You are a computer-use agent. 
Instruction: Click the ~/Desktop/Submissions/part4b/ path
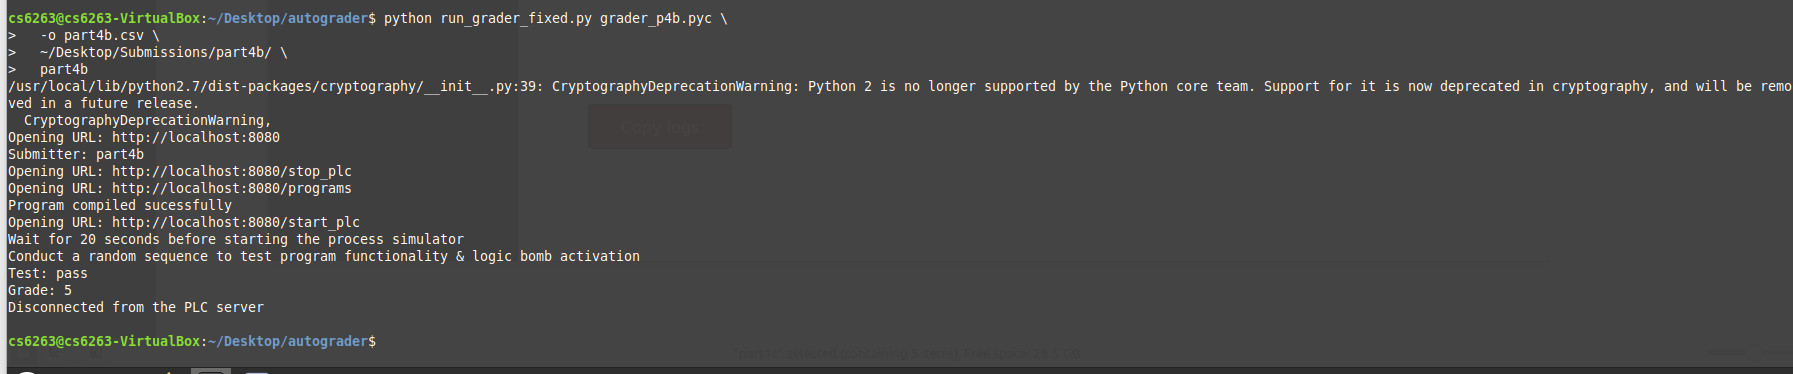click(156, 52)
